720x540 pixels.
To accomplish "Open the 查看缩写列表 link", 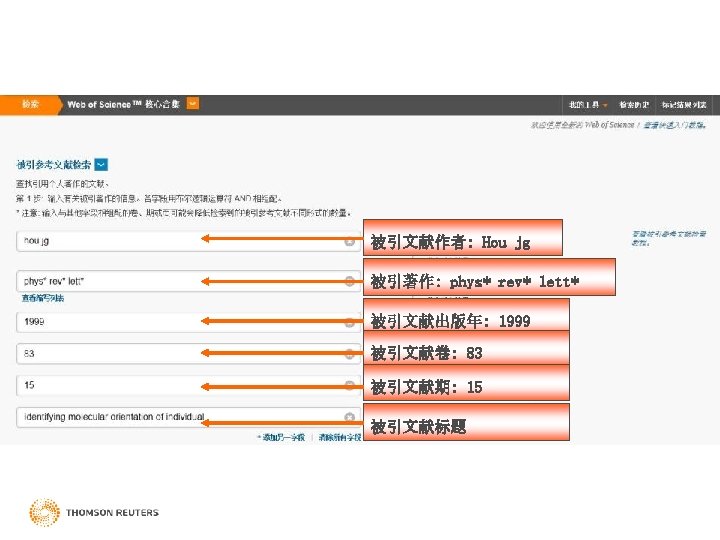I will (x=43, y=298).
